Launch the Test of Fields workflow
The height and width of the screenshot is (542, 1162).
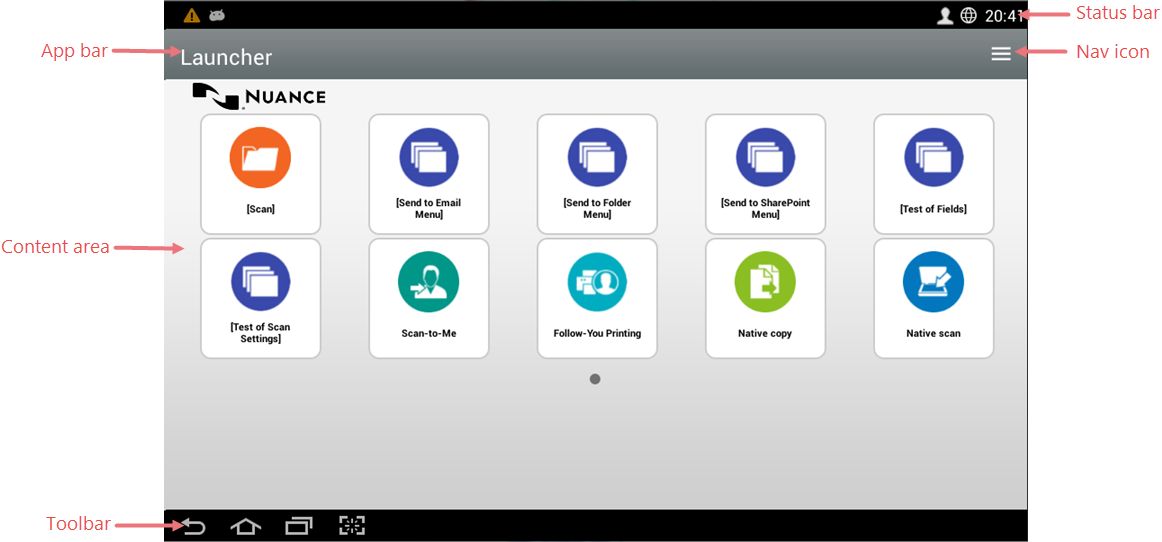click(x=933, y=173)
